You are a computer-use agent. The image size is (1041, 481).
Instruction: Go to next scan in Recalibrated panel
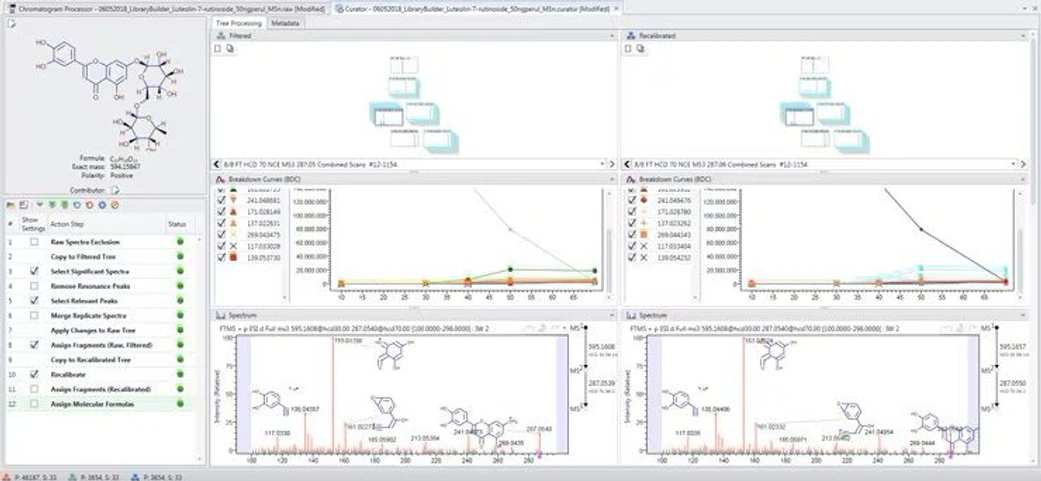tap(1022, 164)
